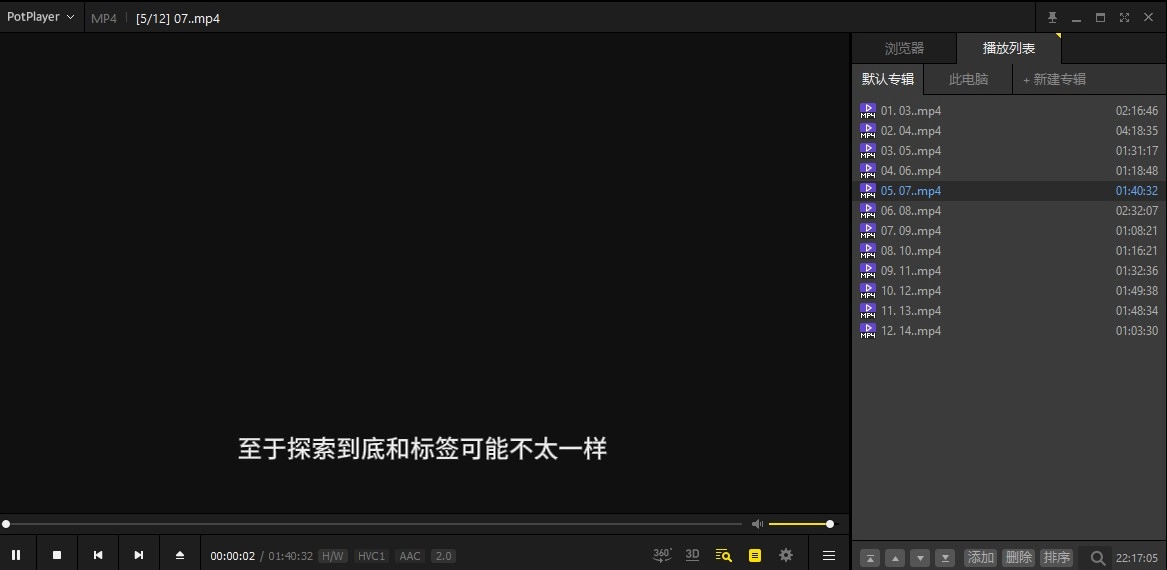Click the AAC audio codec badge
Image resolution: width=1167 pixels, height=570 pixels.
coord(409,556)
